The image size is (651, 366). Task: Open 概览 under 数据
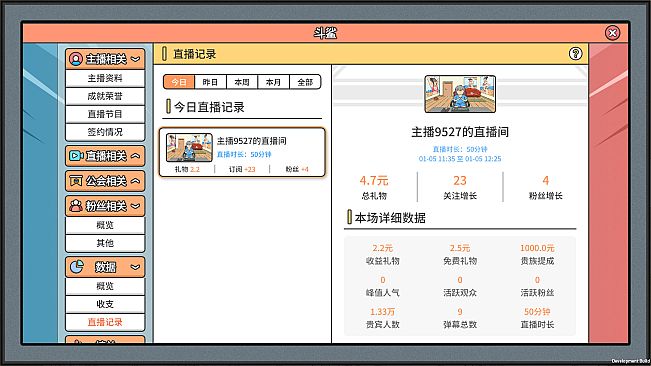pos(105,286)
